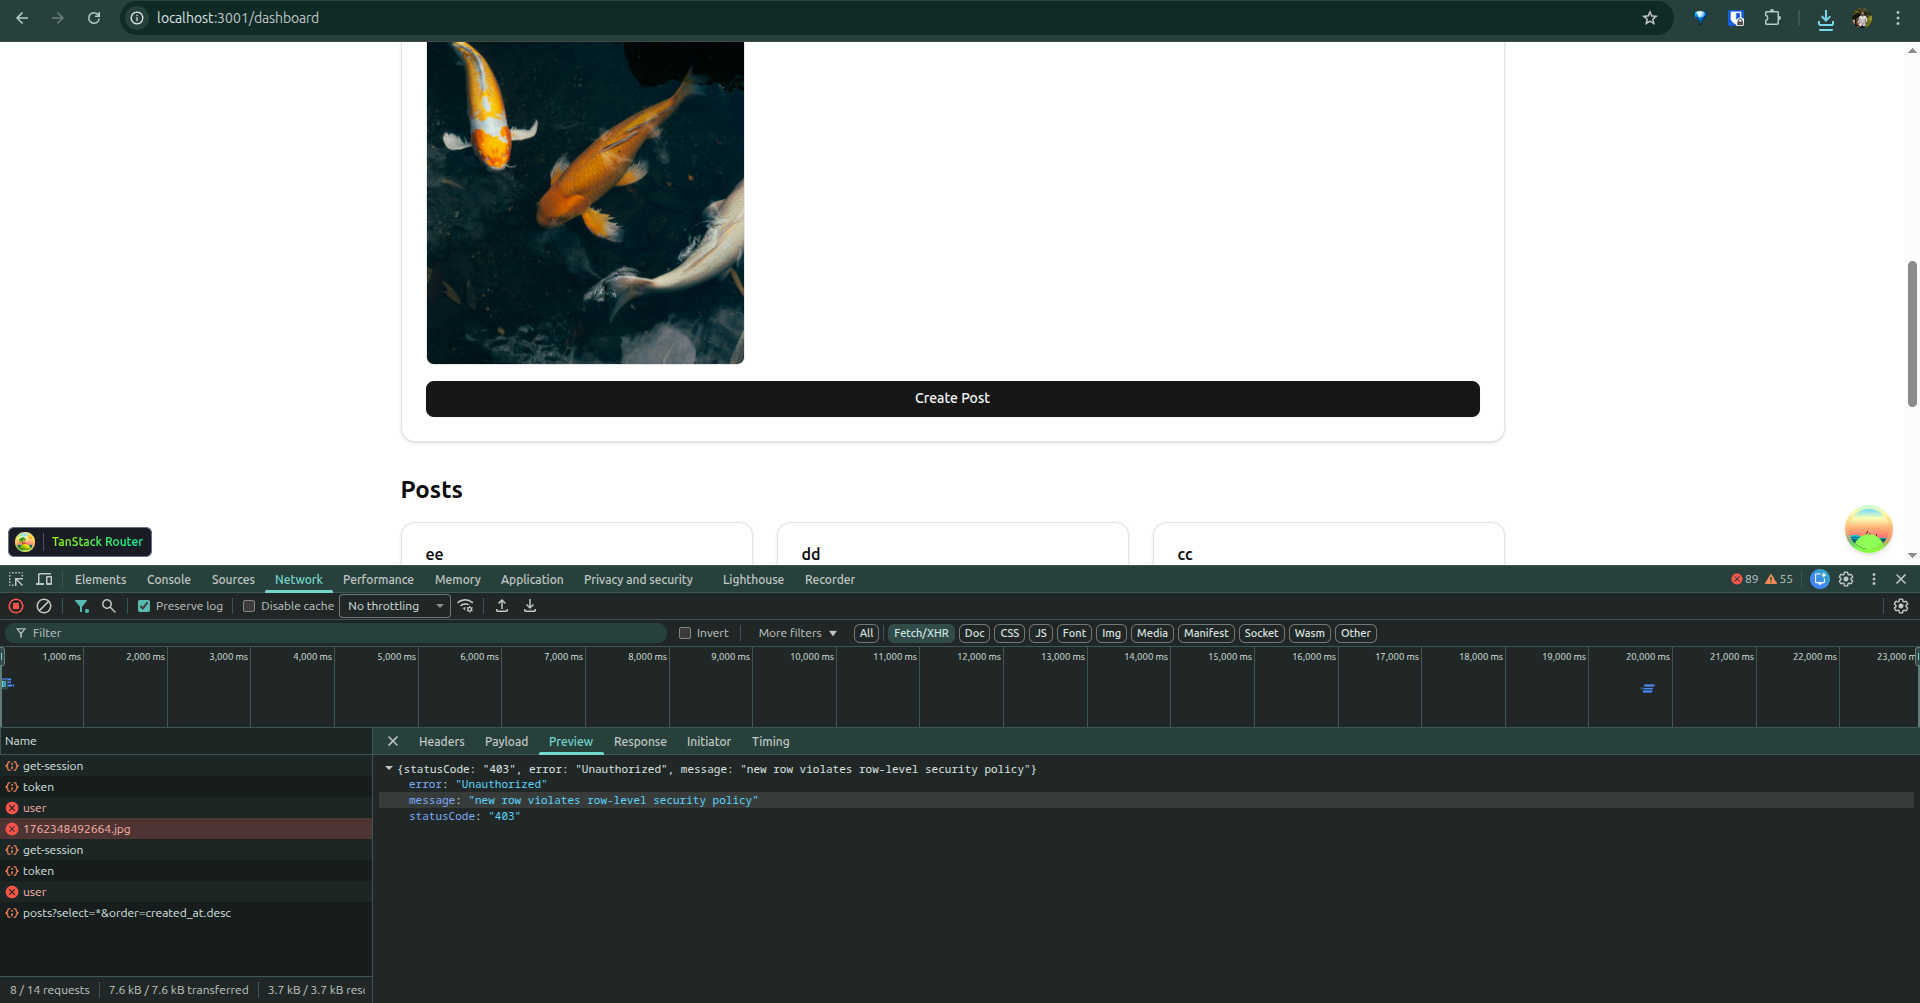The width and height of the screenshot is (1920, 1003).
Task: Close the request details pane
Action: point(393,741)
